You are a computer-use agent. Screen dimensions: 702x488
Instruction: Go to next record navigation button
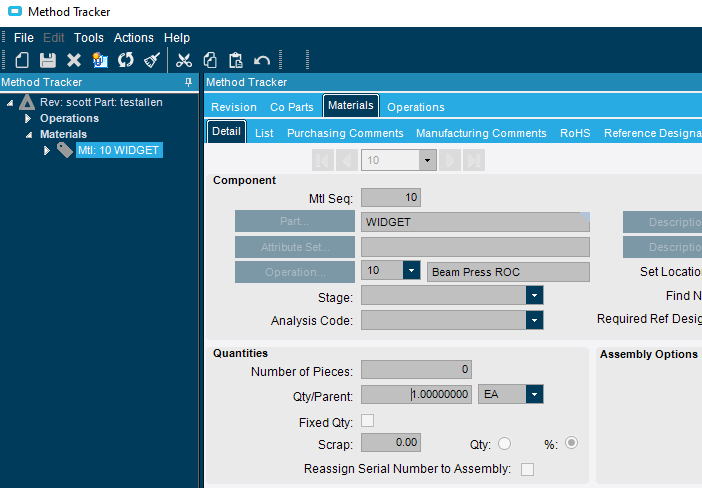(x=450, y=160)
